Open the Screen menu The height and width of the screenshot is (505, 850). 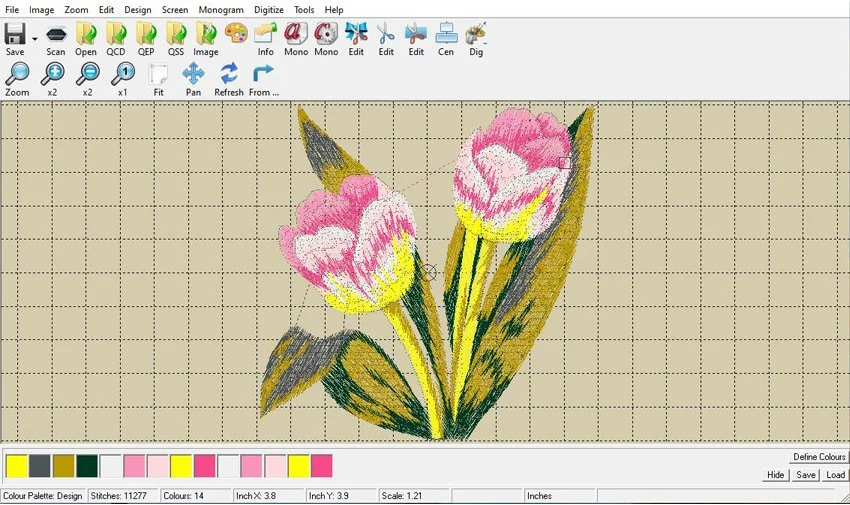point(175,10)
